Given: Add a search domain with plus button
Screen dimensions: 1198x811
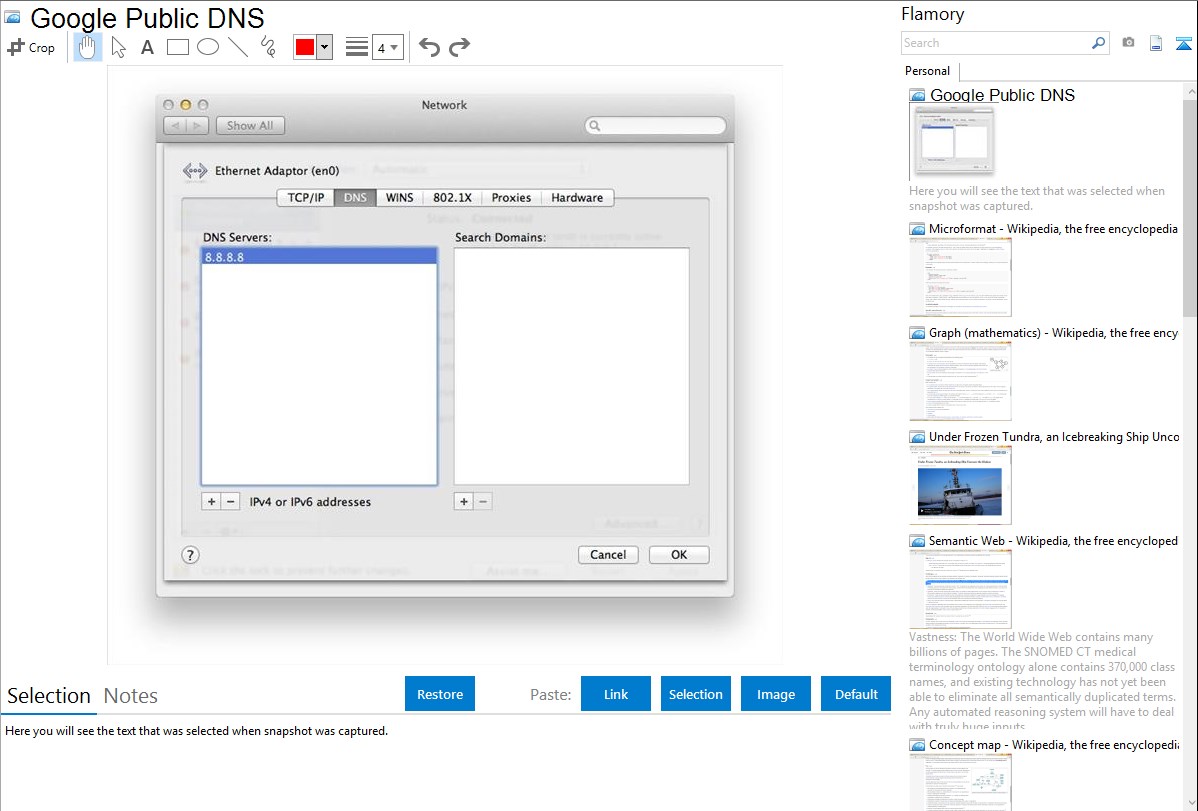Looking at the screenshot, I should 464,501.
